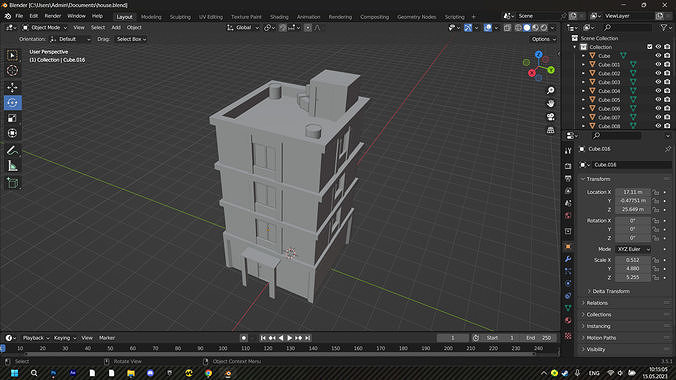Image resolution: width=676 pixels, height=380 pixels.
Task: Open the Playback menu in timeline
Action: (36, 338)
